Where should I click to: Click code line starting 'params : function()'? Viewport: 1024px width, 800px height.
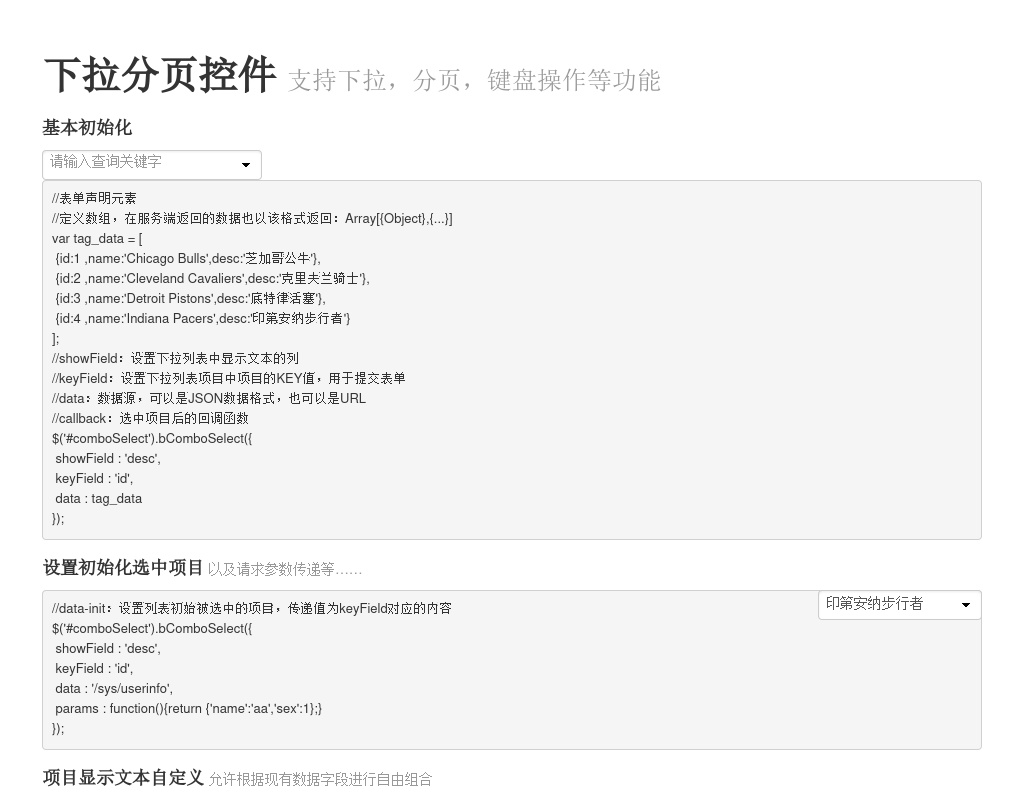pyautogui.click(x=189, y=709)
